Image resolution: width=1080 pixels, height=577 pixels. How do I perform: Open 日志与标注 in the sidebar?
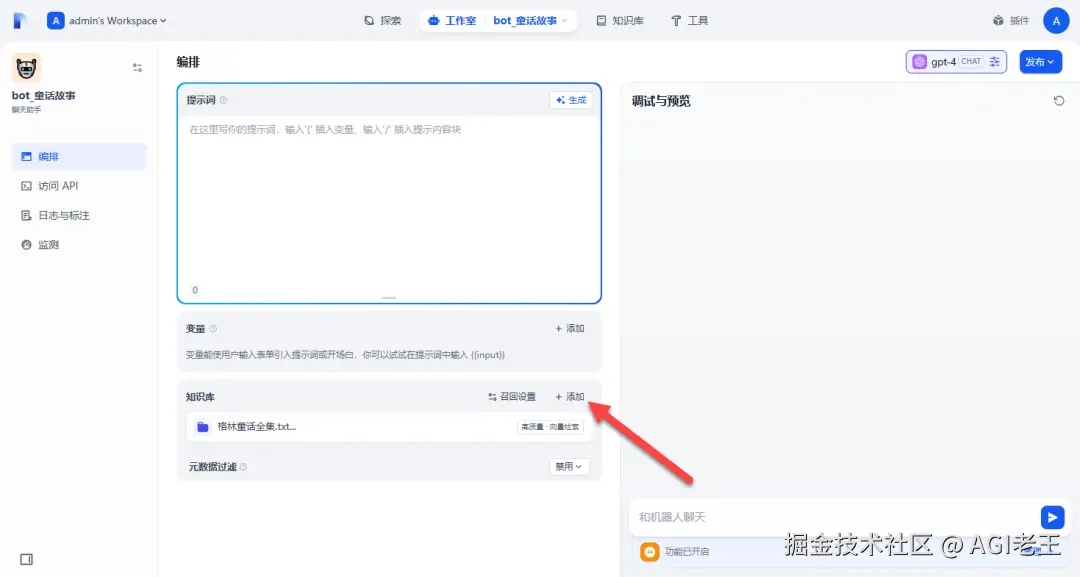[x=79, y=216]
